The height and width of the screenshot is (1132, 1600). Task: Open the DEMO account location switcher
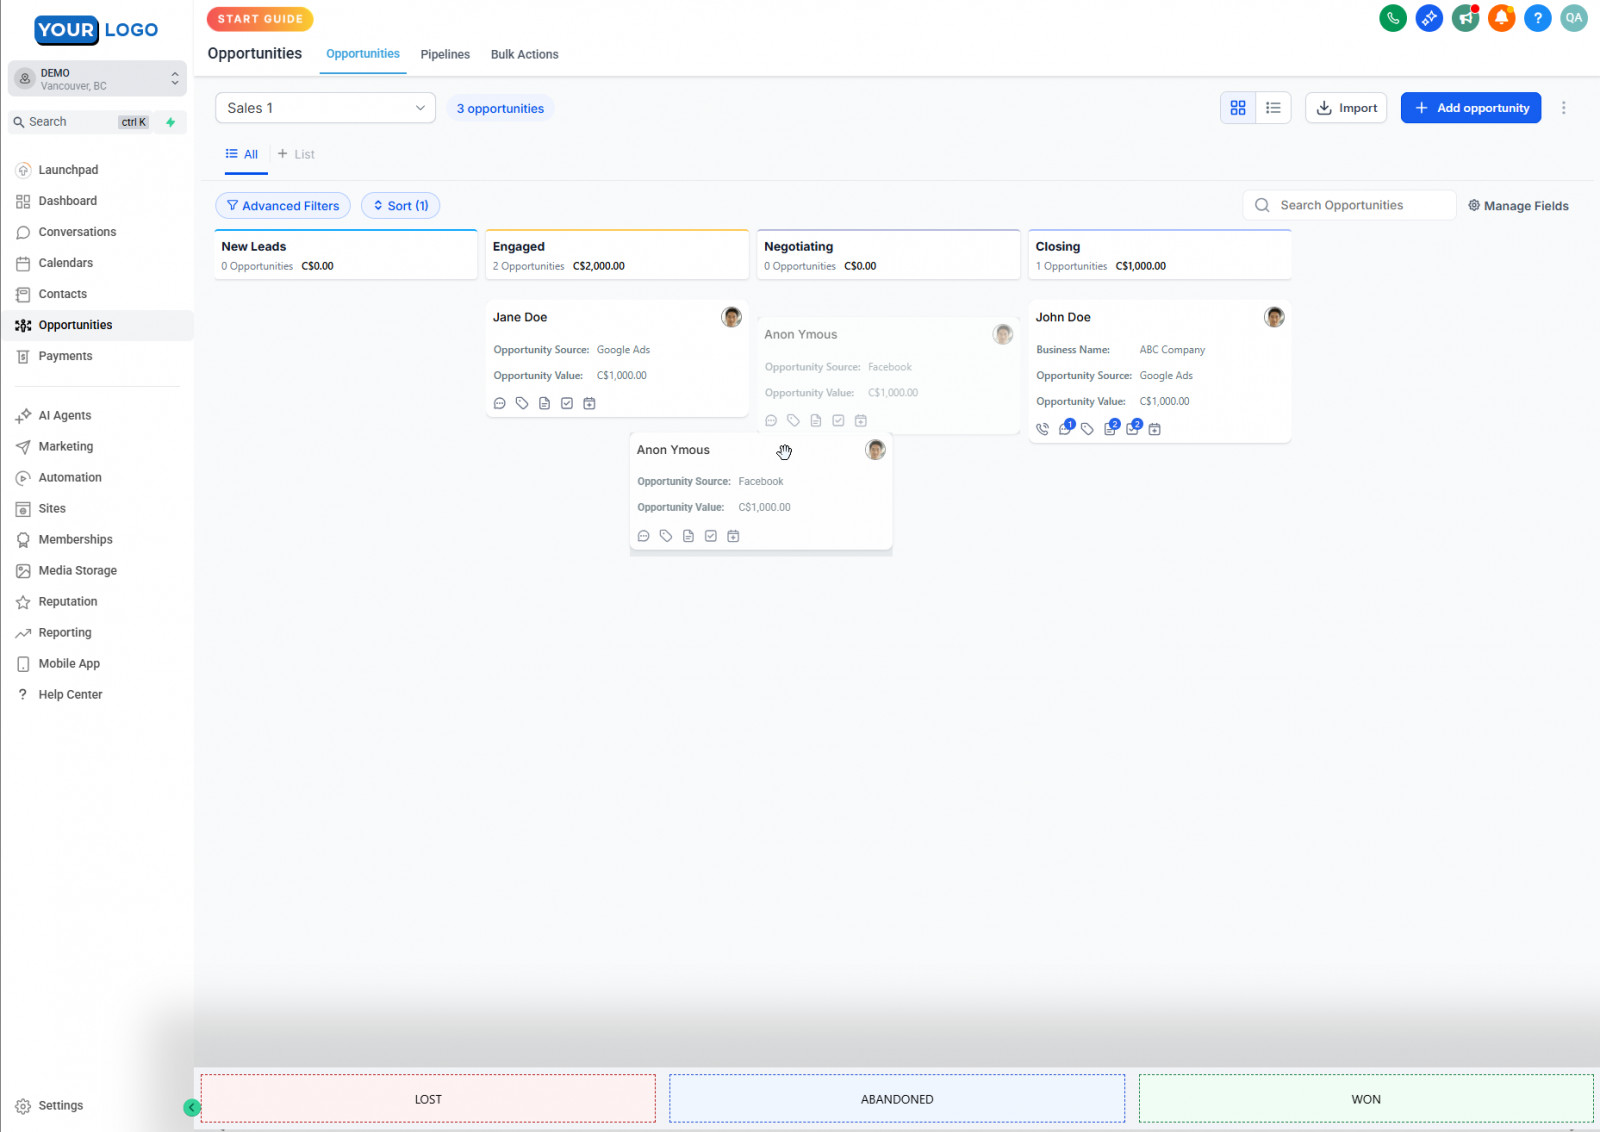pos(97,79)
